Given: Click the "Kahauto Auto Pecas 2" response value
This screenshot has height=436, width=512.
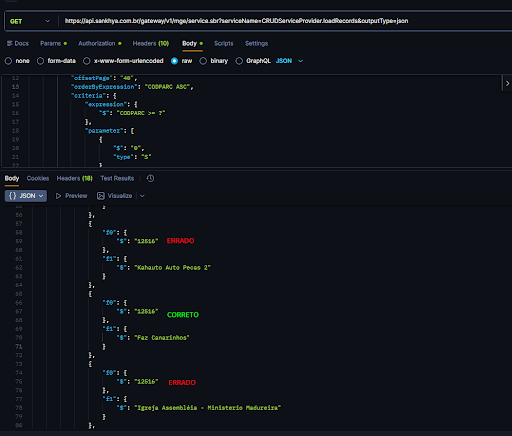Looking at the screenshot, I should click(172, 267).
